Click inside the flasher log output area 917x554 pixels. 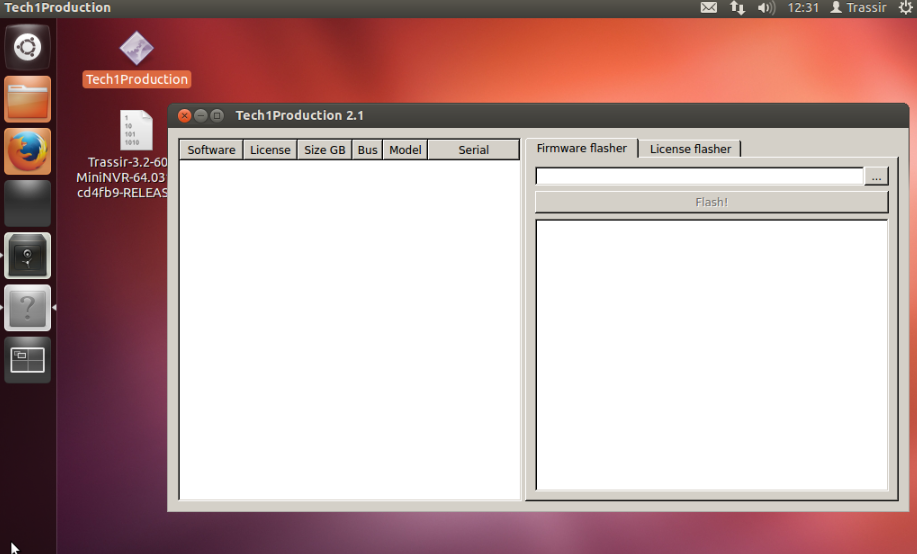tap(712, 355)
